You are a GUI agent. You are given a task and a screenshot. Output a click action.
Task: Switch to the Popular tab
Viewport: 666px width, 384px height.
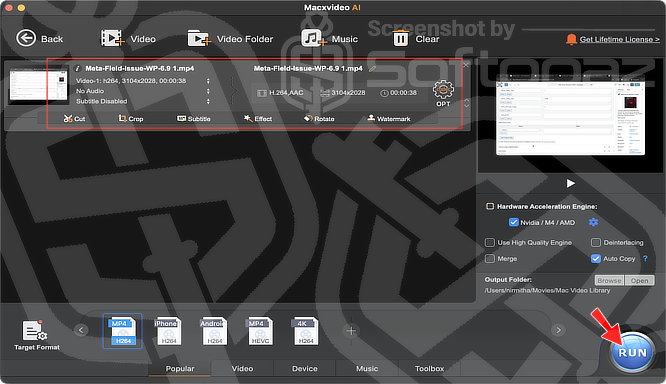pos(180,369)
